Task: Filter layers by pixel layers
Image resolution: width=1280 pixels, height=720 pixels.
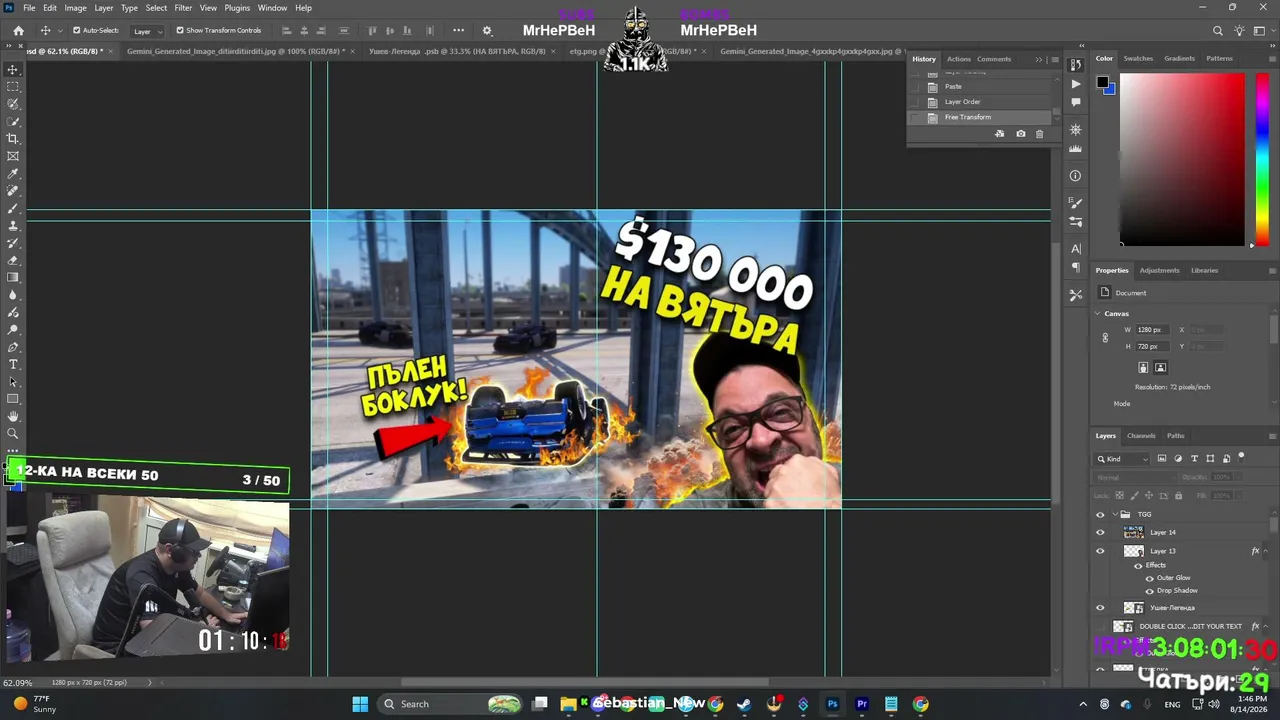Action: [1162, 459]
